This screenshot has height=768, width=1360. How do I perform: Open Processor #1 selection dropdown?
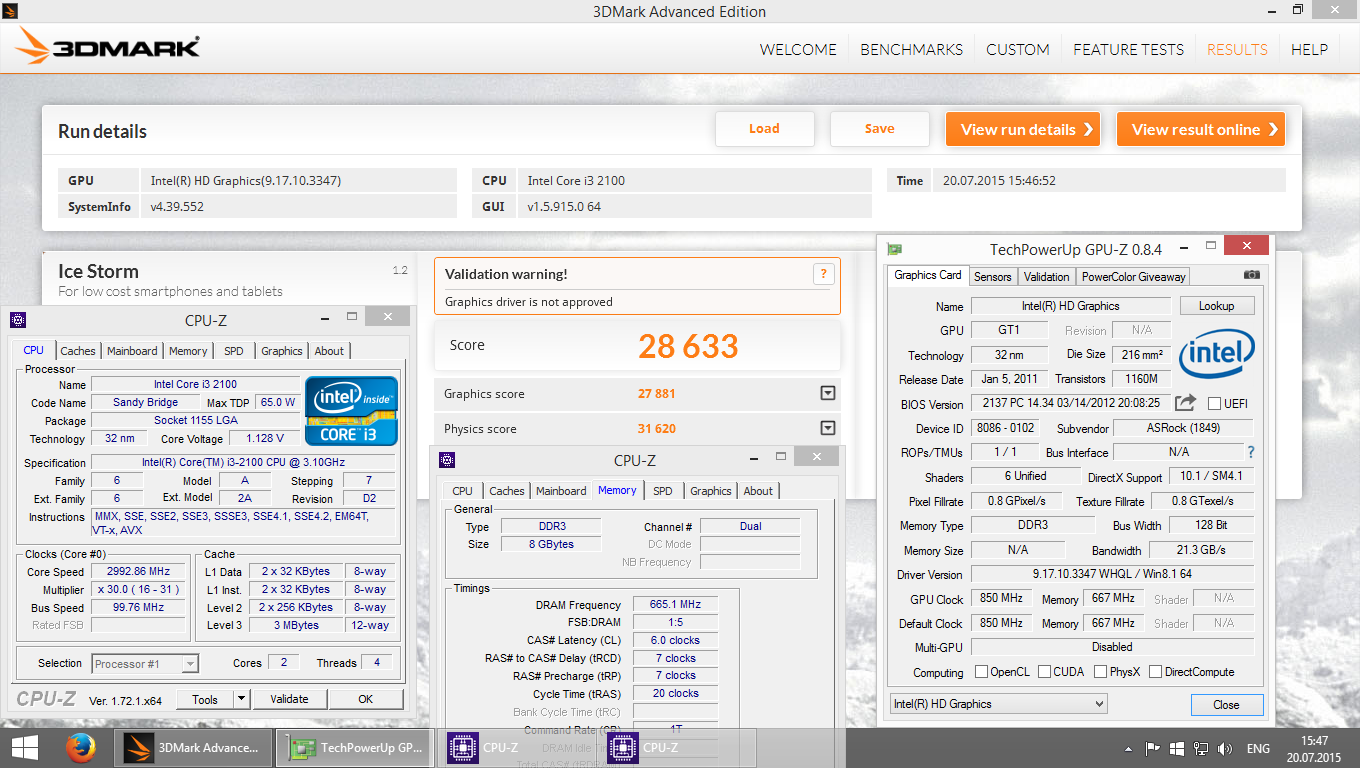click(x=145, y=663)
